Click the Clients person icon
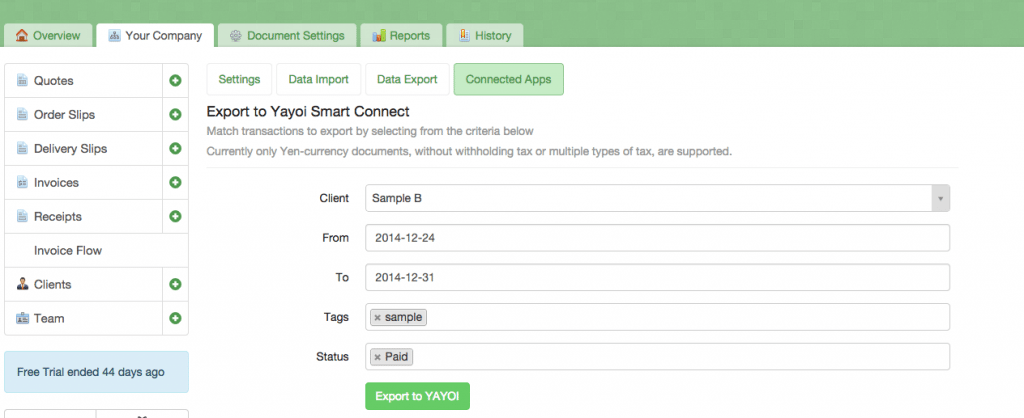Viewport: 1024px width, 418px height. pos(22,285)
